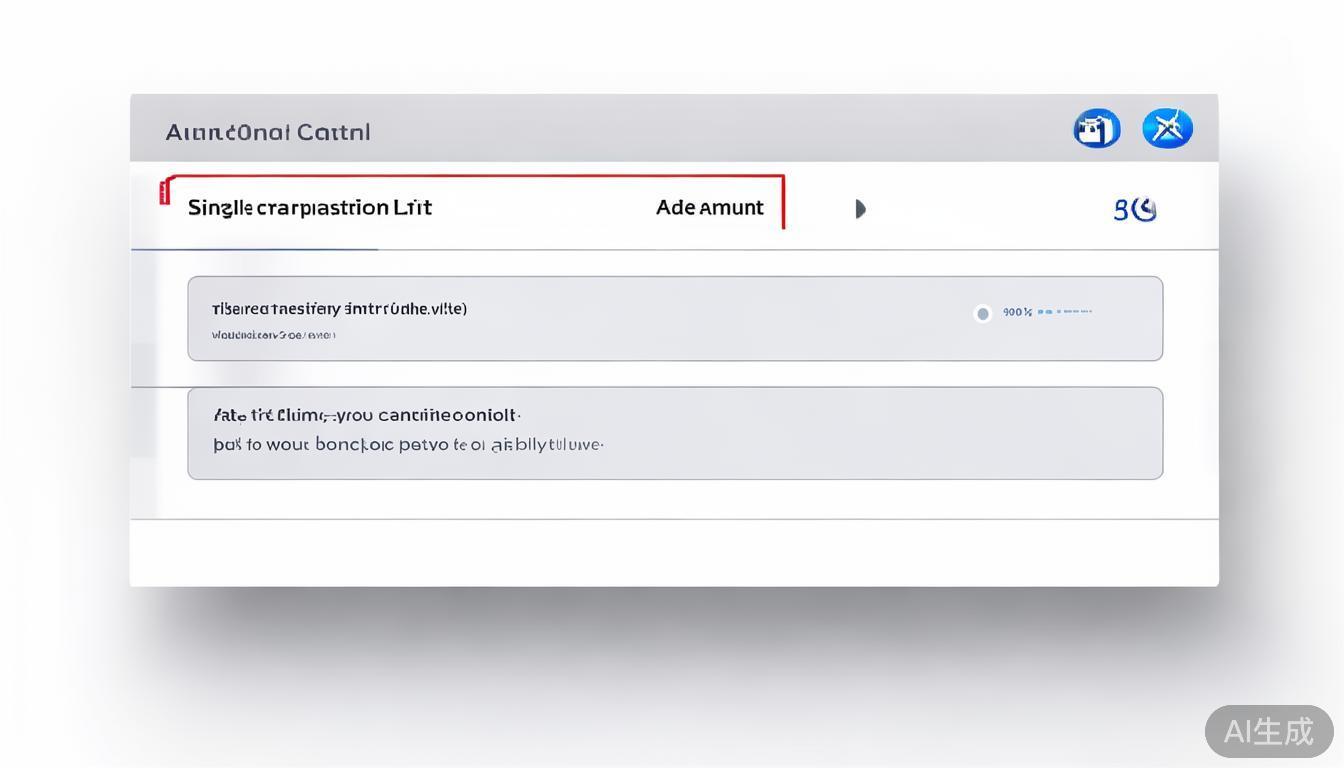Click the 900% value label
This screenshot has width=1344, height=768.
(x=1017, y=312)
